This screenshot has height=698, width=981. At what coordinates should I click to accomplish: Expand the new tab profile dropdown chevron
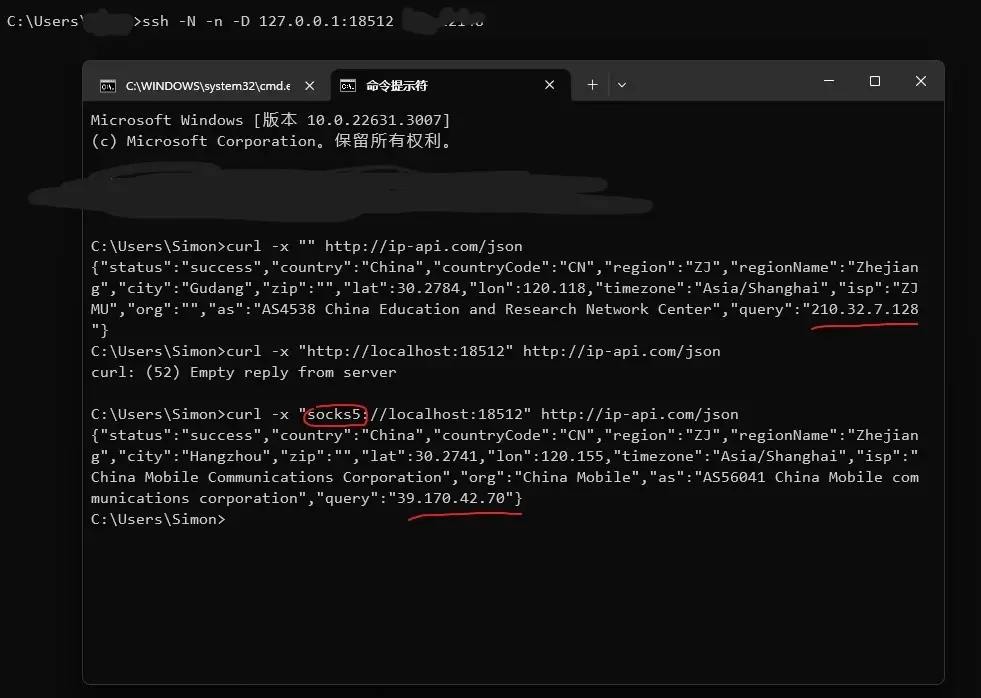[x=622, y=85]
